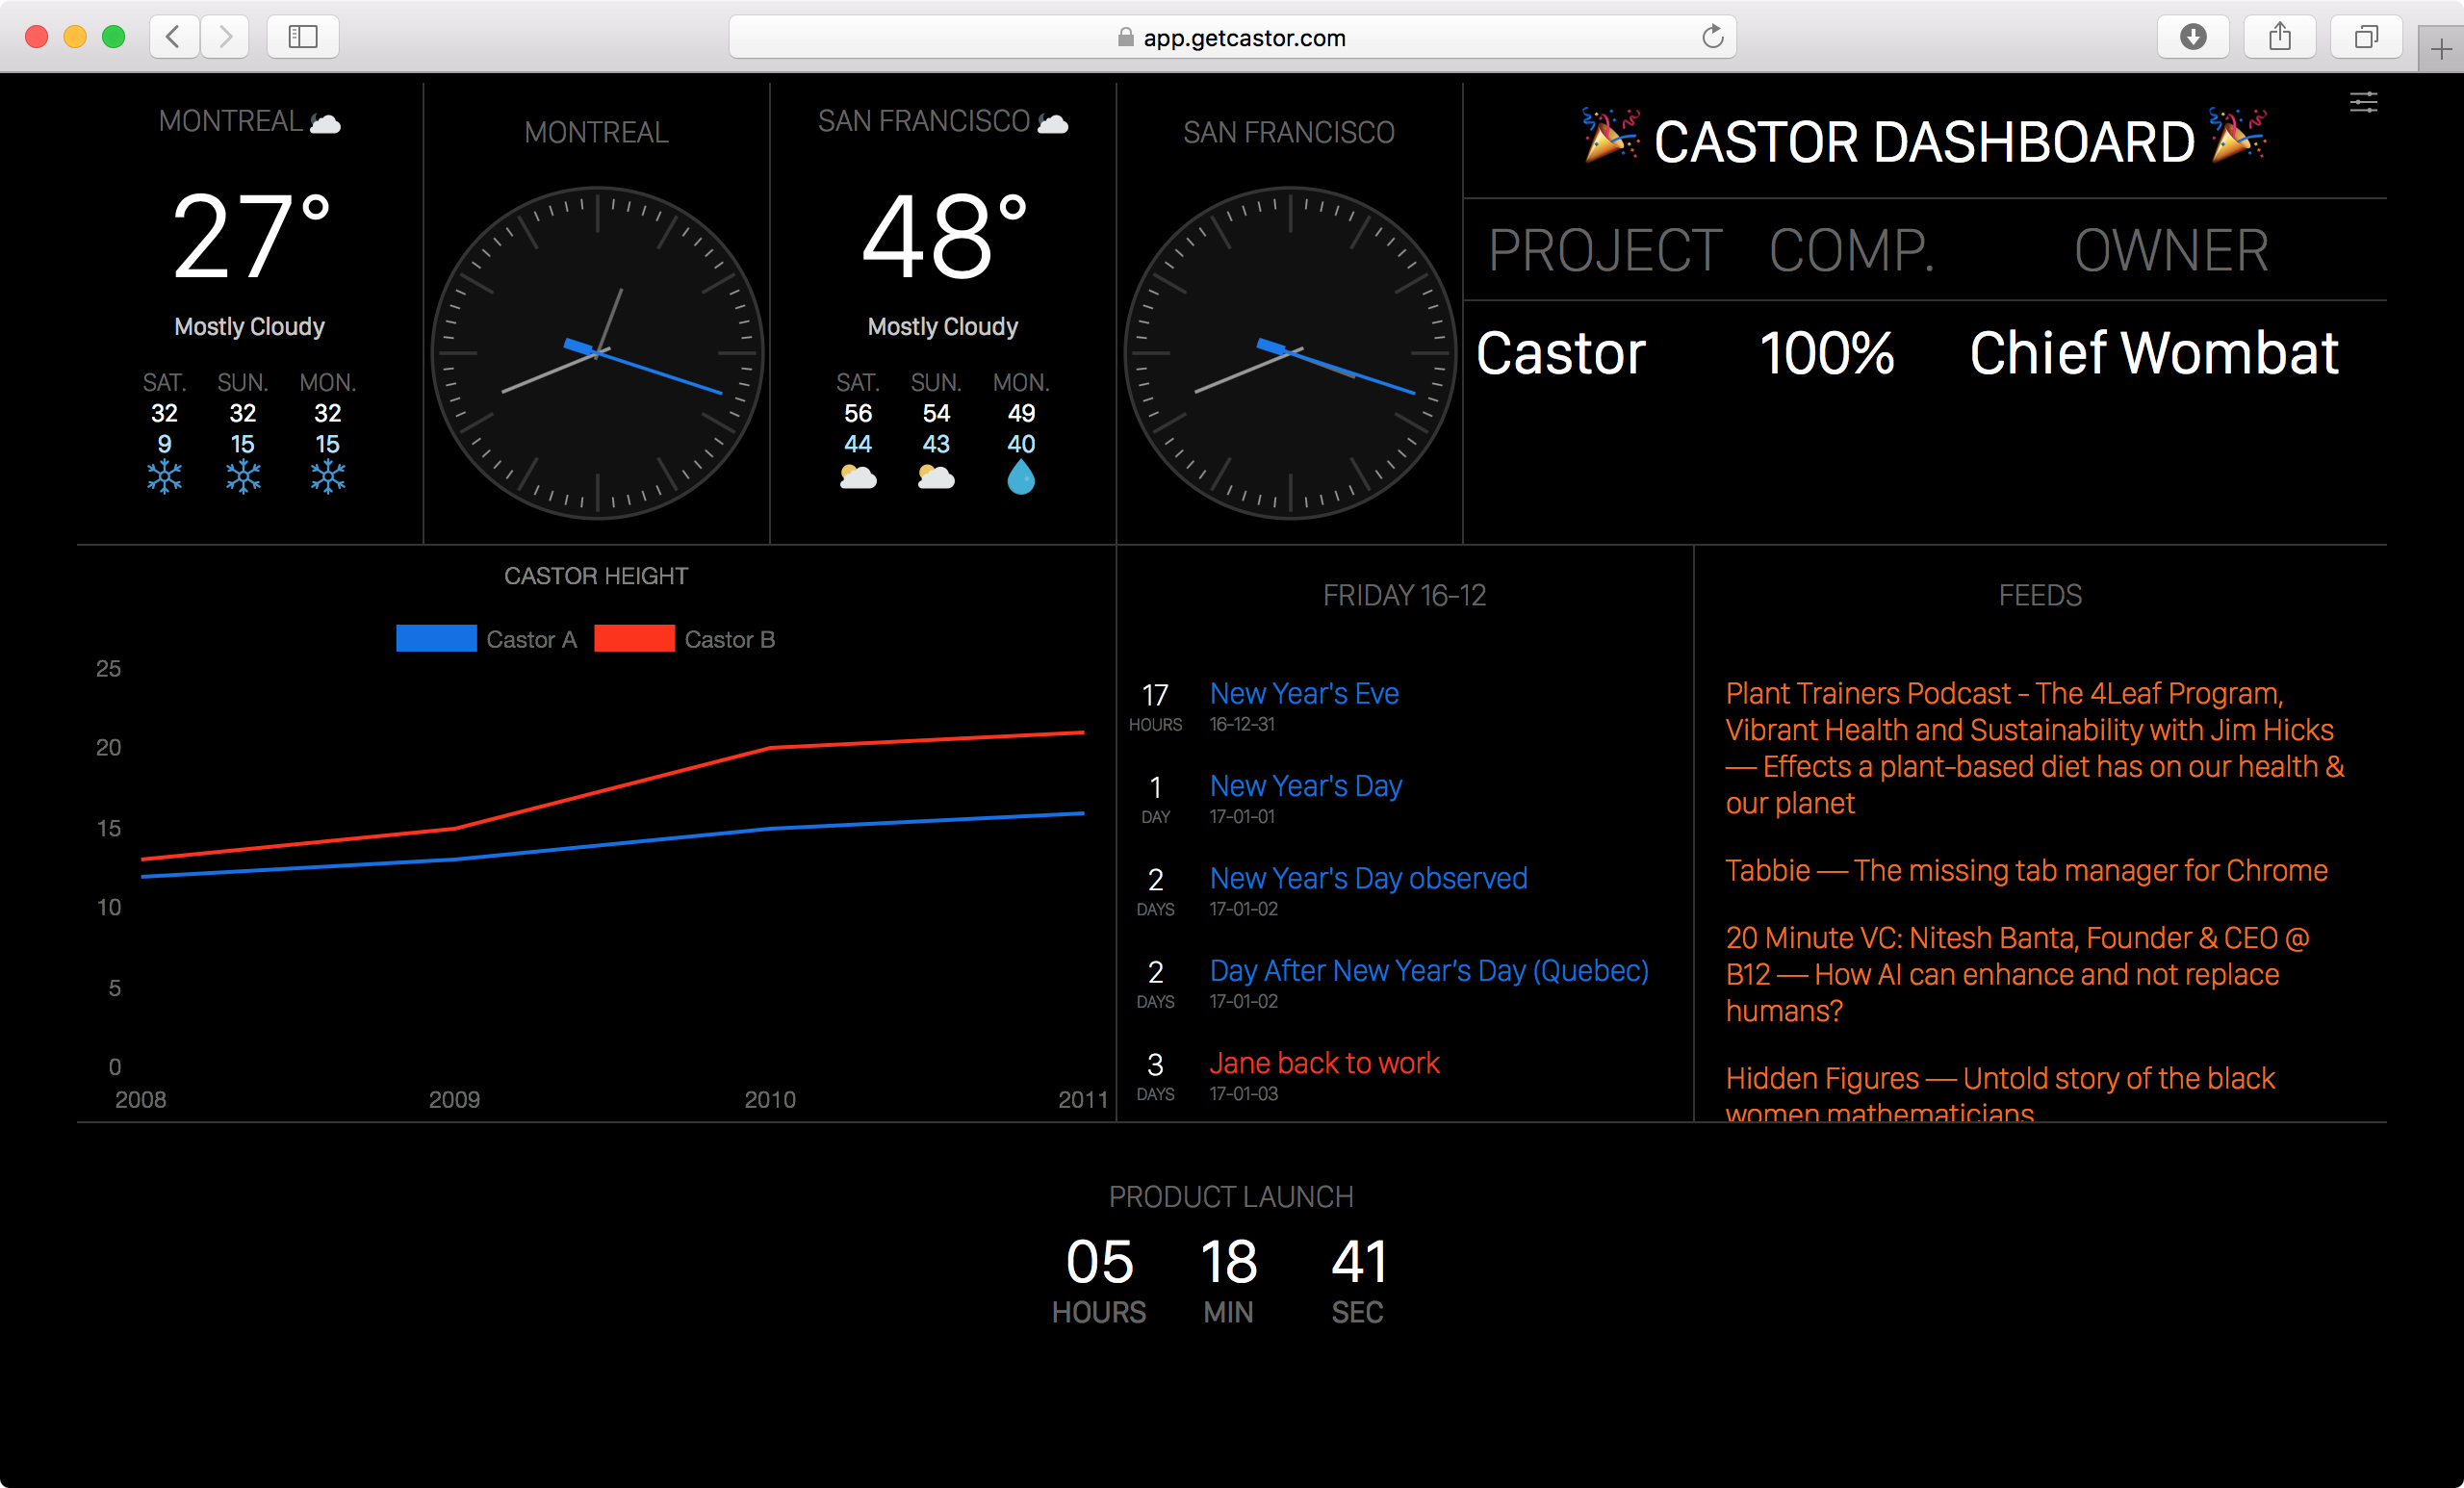Open Day After New Year's Day (Quebec) event
This screenshot has height=1488, width=2464.
tap(1428, 970)
